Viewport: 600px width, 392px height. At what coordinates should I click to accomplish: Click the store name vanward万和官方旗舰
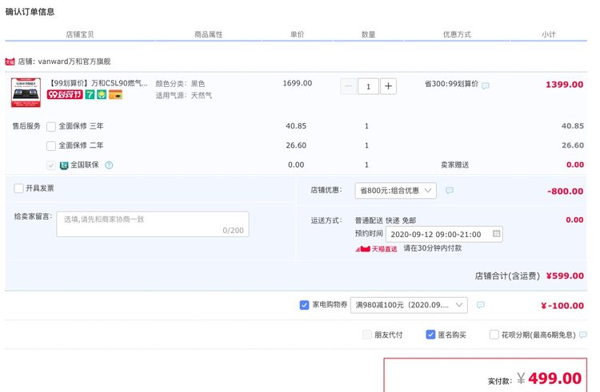point(74,61)
